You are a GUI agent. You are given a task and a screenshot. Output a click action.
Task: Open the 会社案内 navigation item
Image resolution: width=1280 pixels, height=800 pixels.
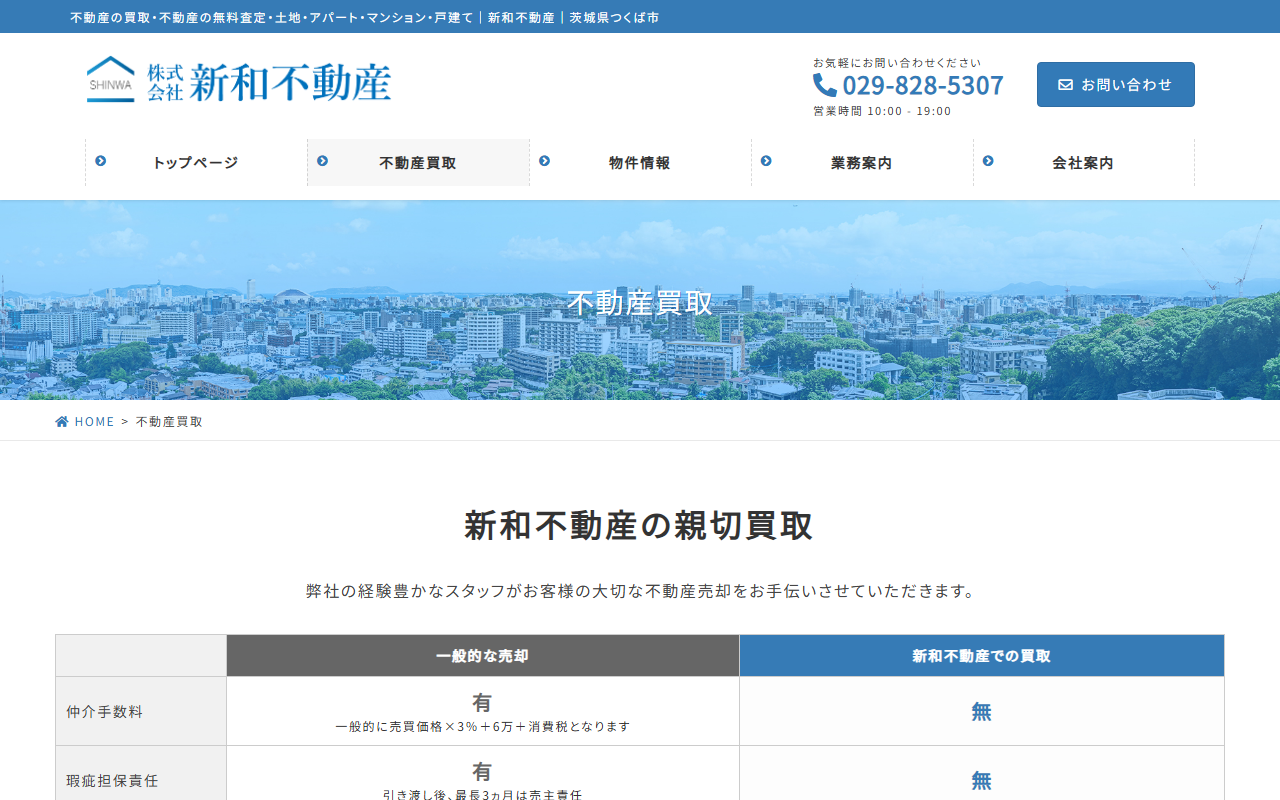point(1084,163)
